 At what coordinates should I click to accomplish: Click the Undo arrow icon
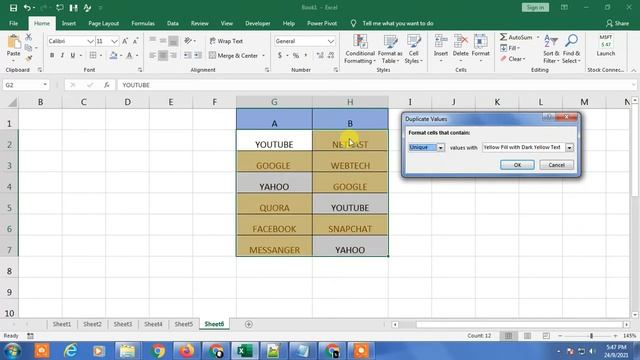tap(27, 8)
